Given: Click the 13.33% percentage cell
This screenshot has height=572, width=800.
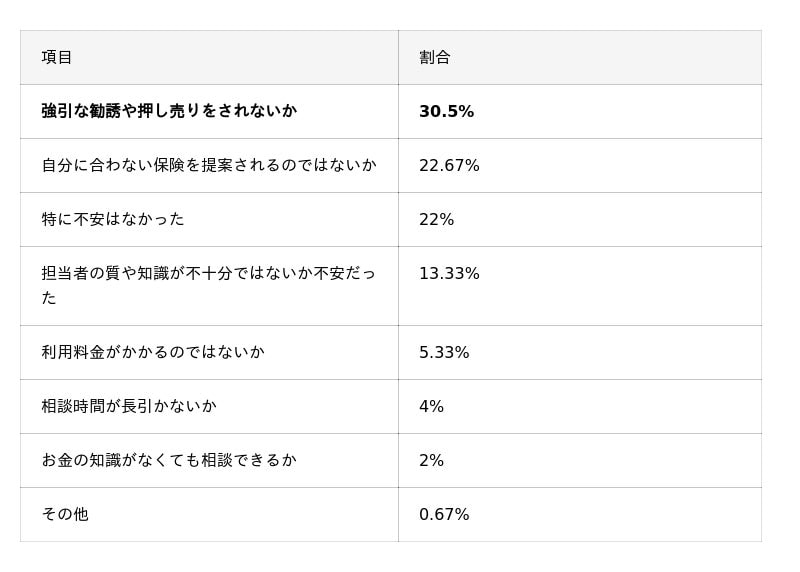Looking at the screenshot, I should coord(449,273).
